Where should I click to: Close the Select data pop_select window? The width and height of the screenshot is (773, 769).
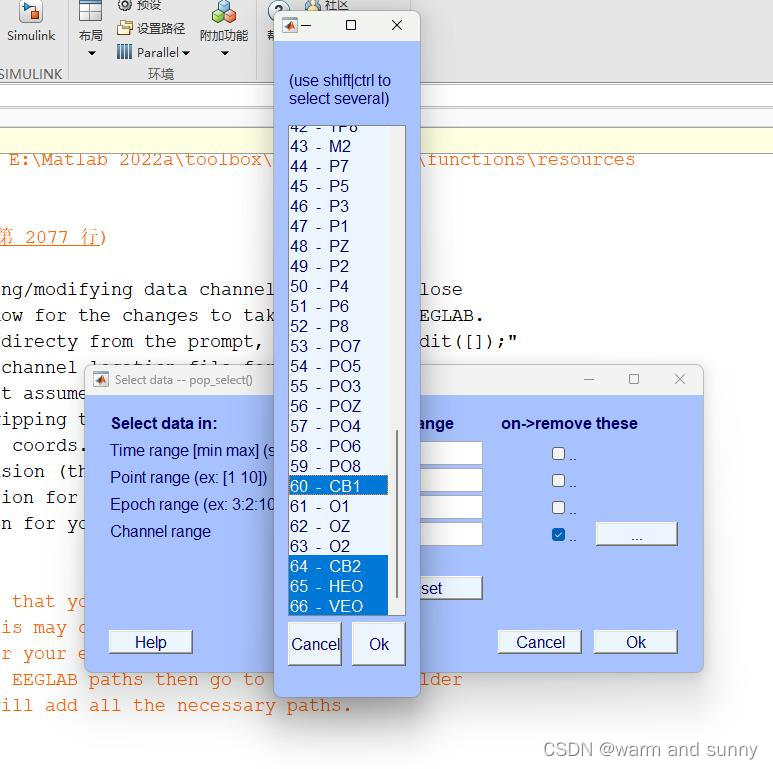(x=680, y=379)
